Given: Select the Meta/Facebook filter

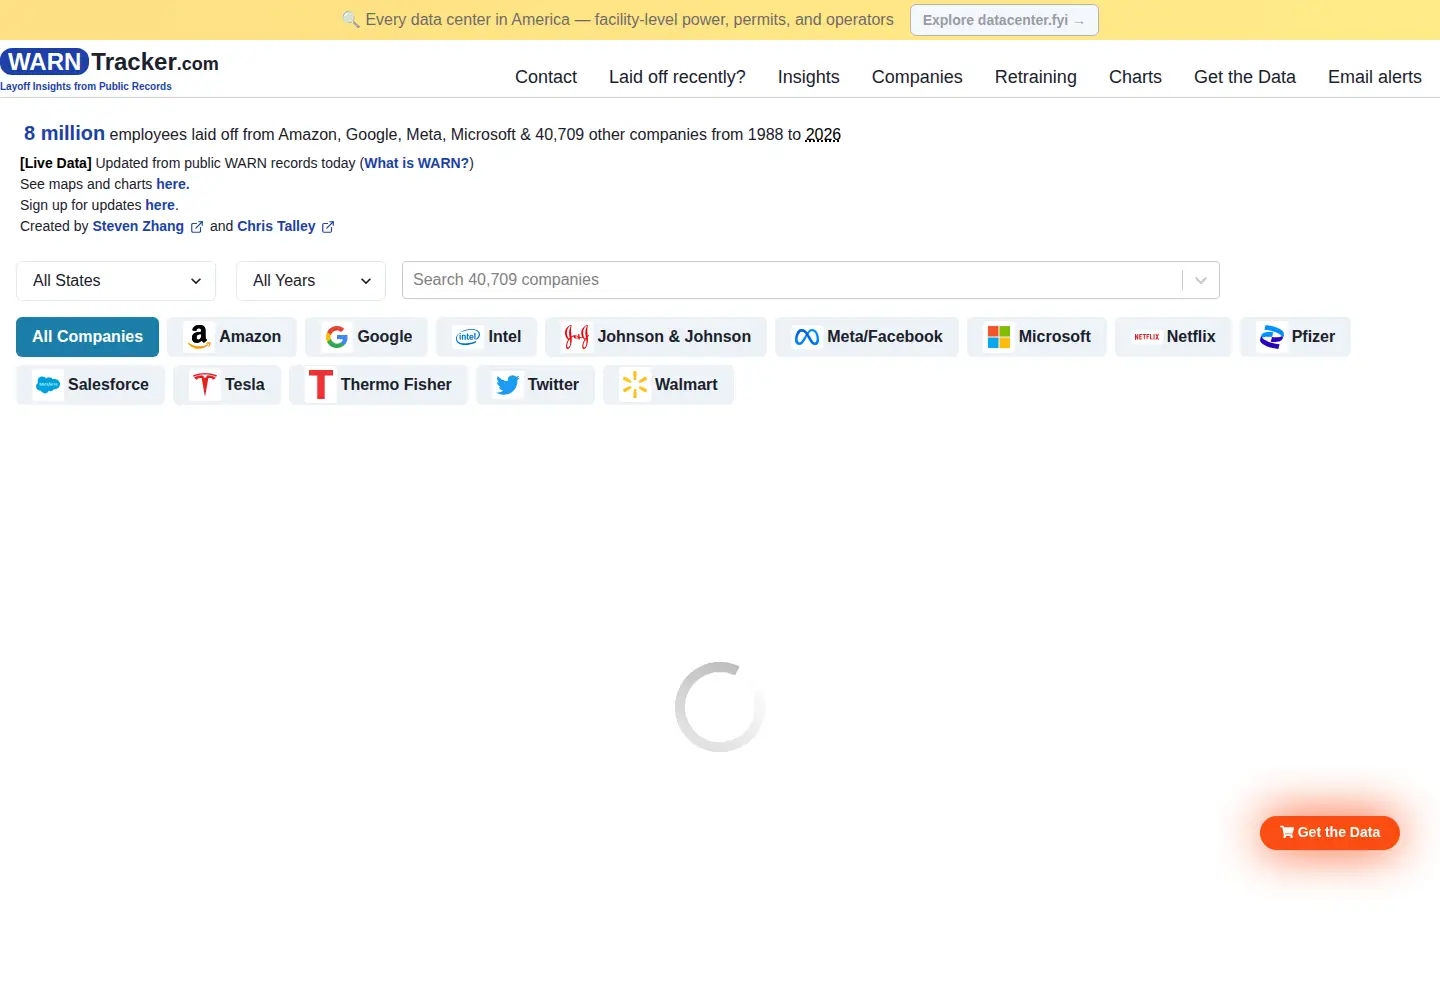Looking at the screenshot, I should pyautogui.click(x=867, y=337).
